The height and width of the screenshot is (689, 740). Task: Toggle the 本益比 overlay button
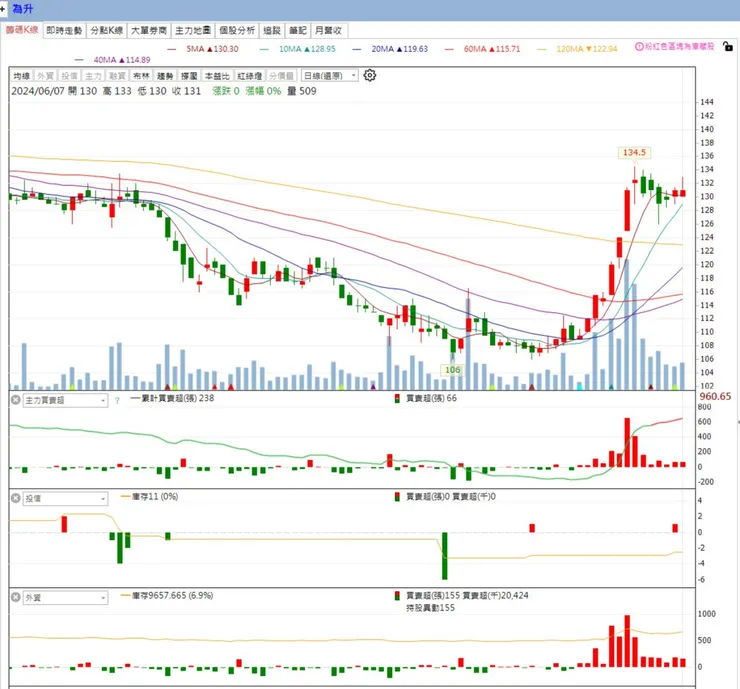click(217, 76)
